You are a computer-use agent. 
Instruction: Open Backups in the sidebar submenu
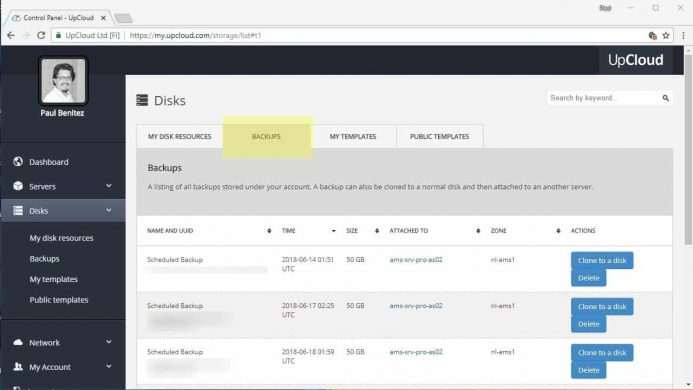[x=44, y=259]
